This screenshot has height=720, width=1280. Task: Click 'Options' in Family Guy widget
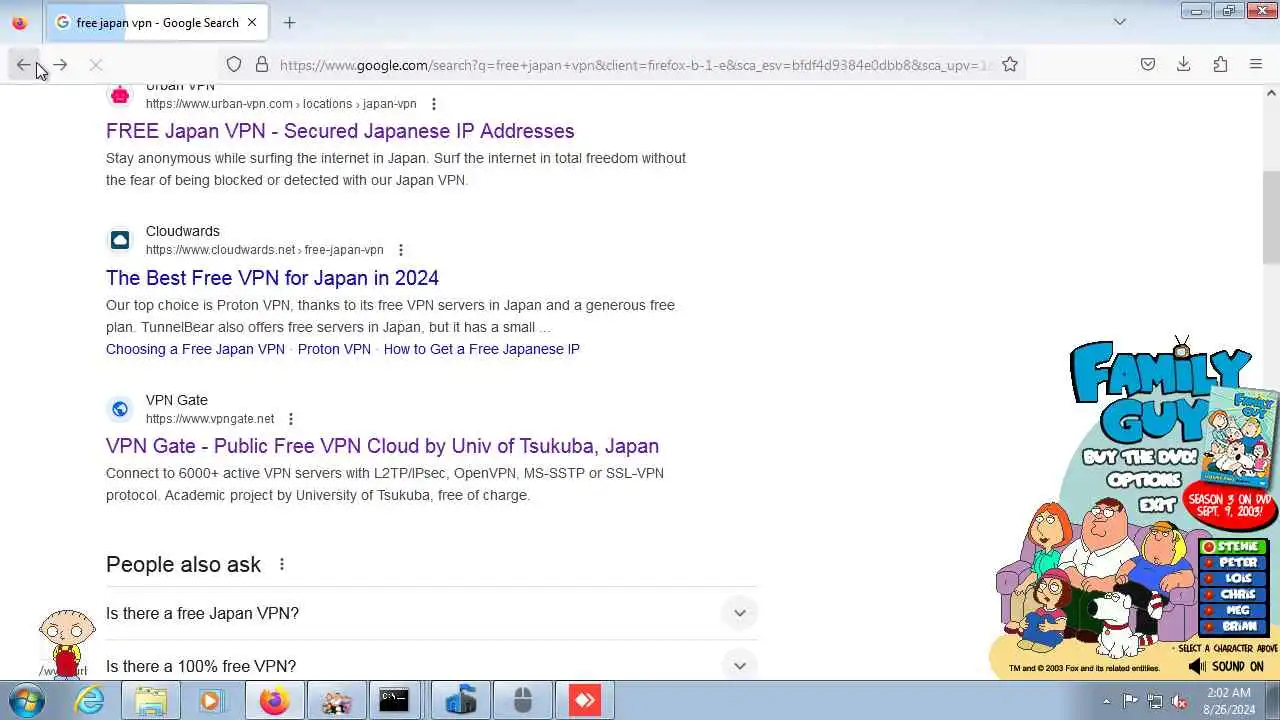point(1144,480)
